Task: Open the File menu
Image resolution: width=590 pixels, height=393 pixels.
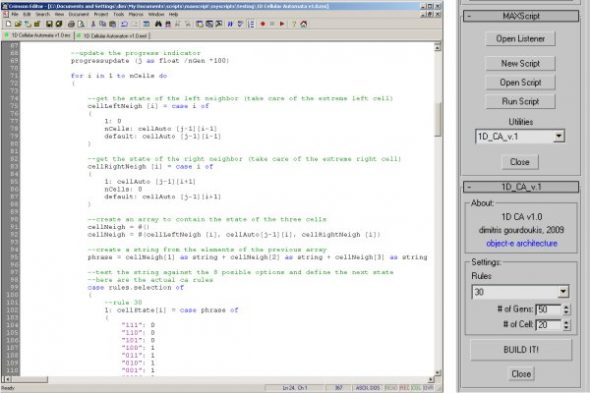Action: point(15,14)
